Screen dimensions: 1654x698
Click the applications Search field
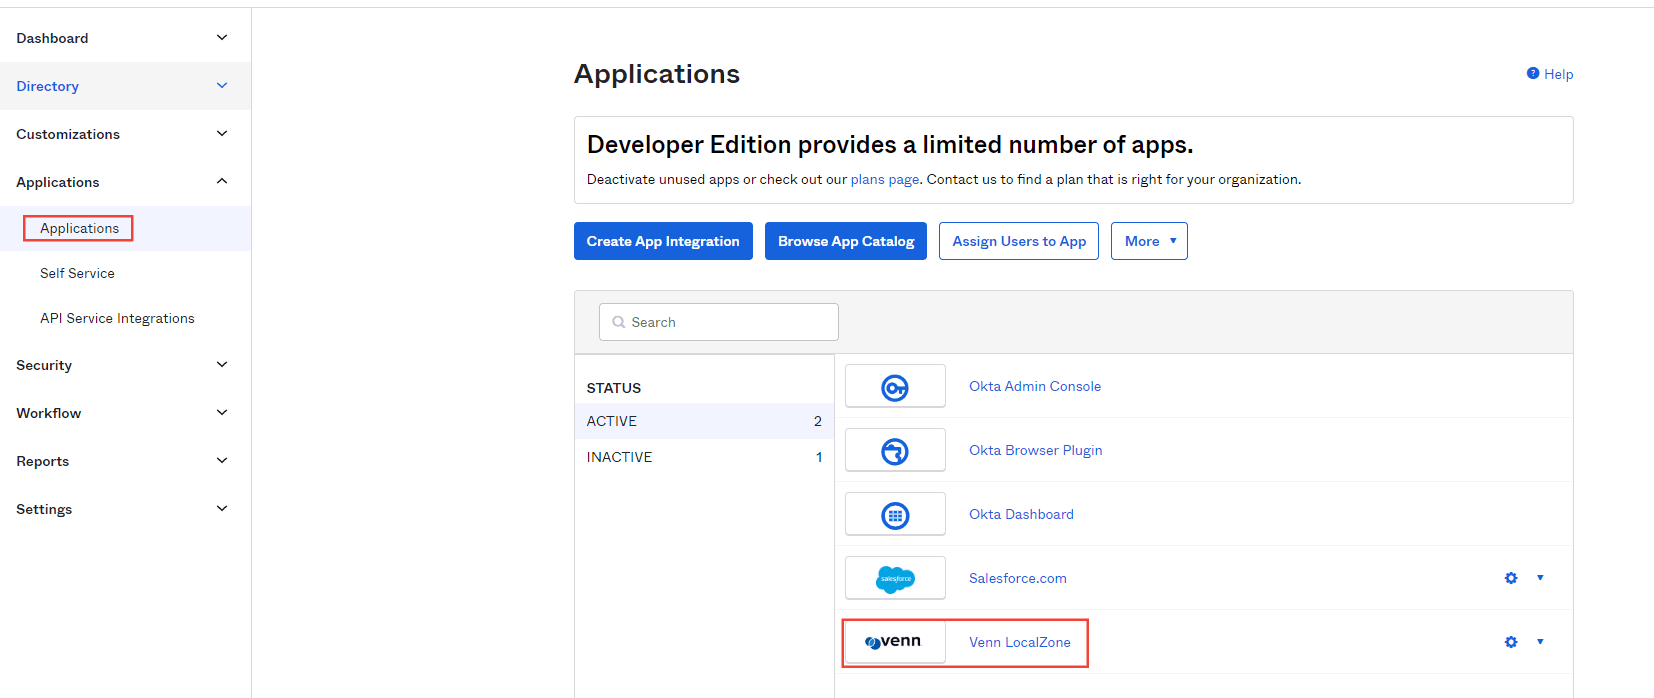[x=719, y=322]
